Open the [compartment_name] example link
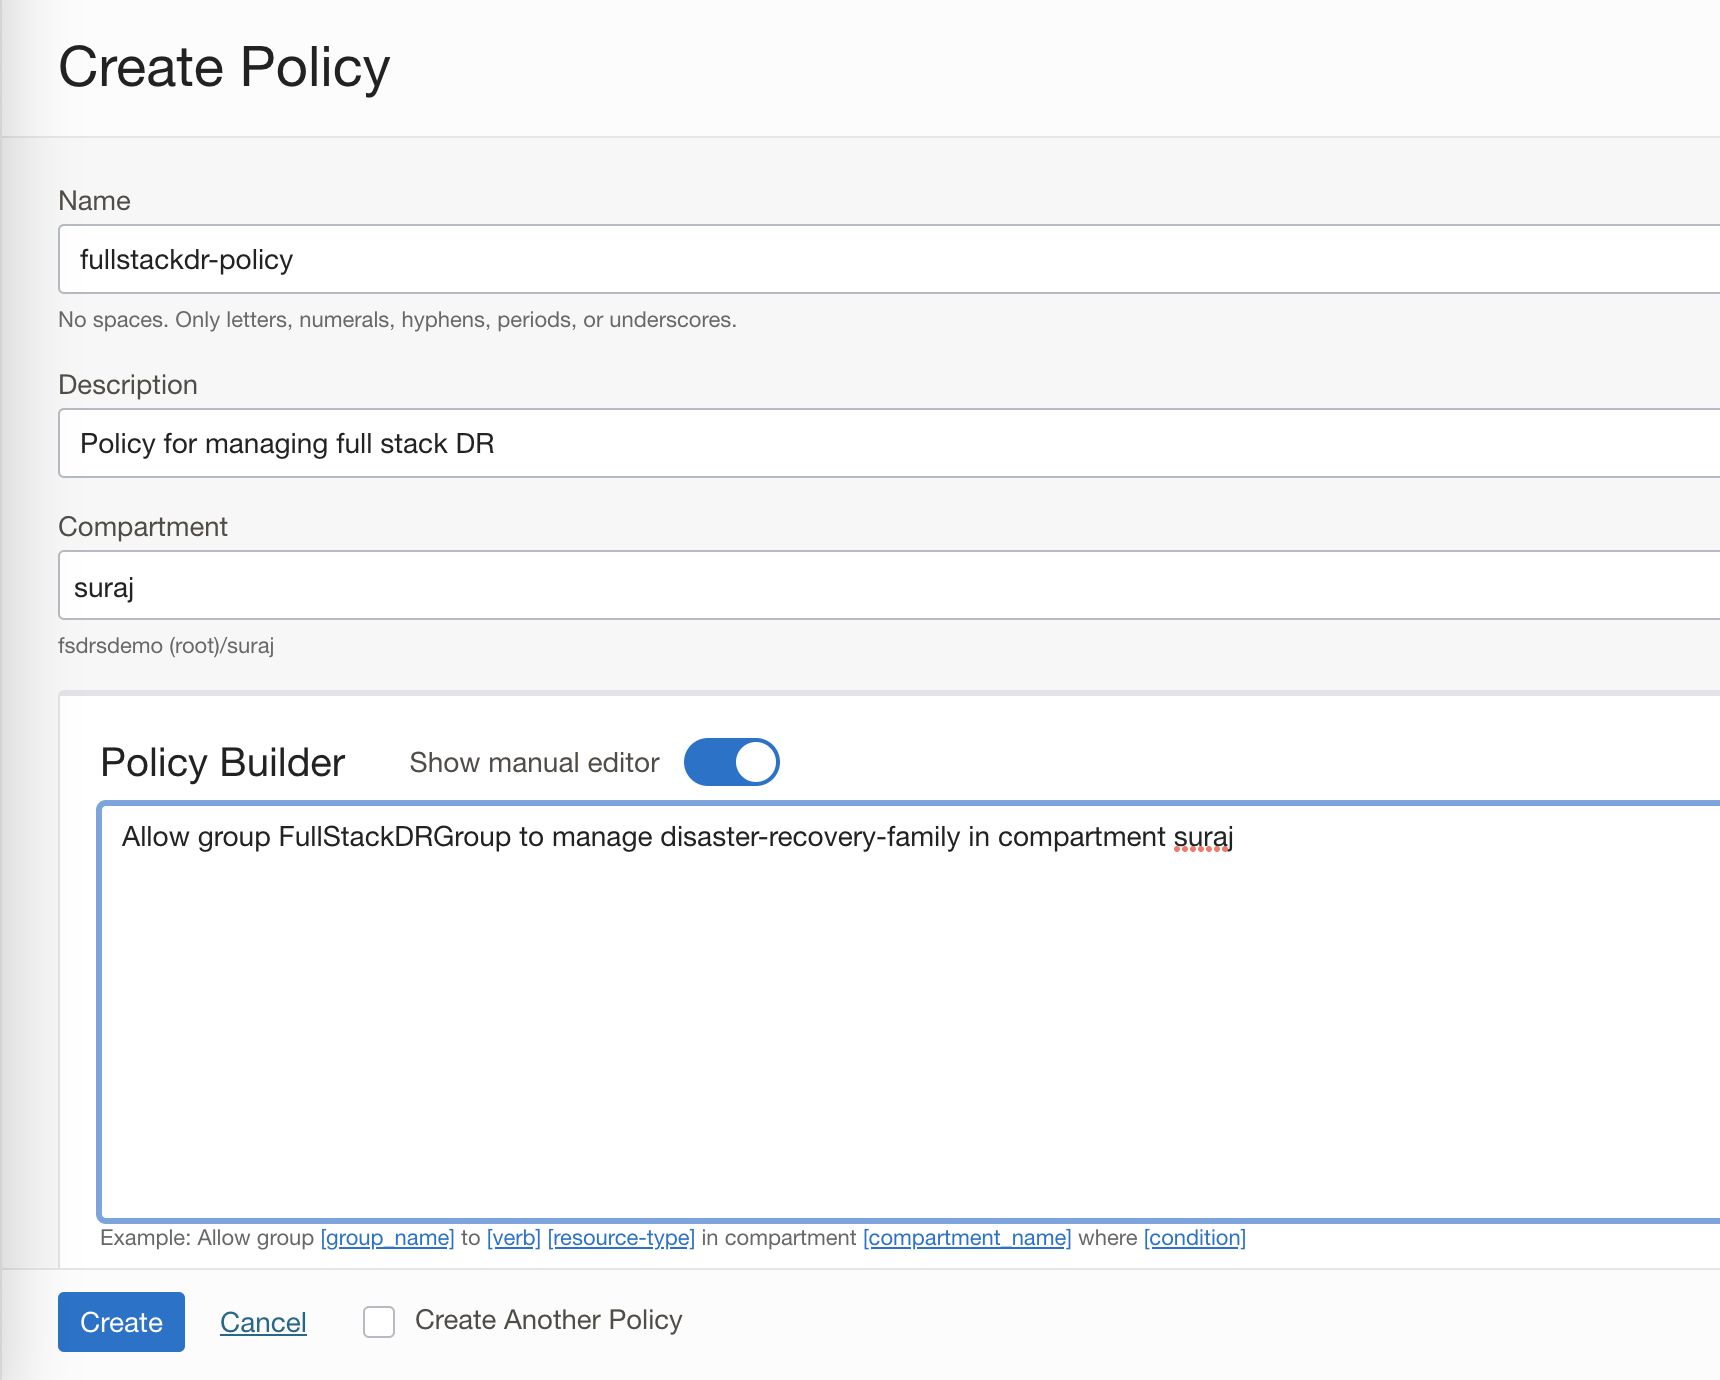 pyautogui.click(x=967, y=1237)
